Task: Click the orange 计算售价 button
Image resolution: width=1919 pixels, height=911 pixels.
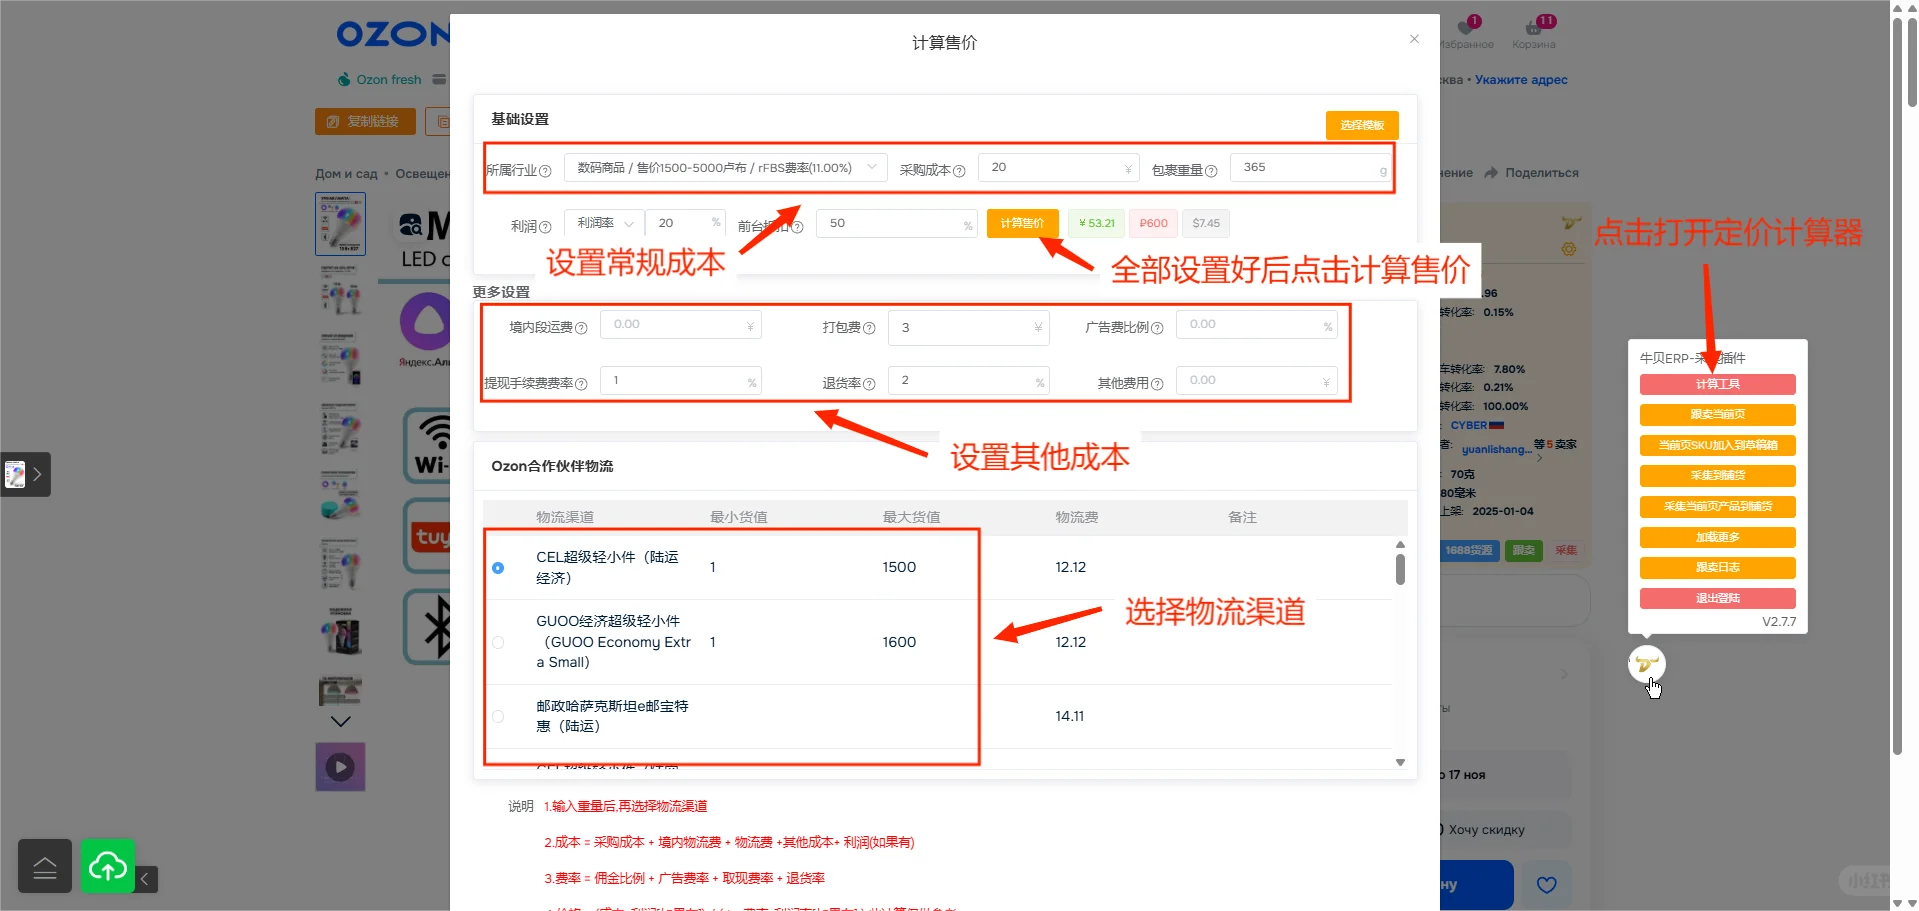Action: point(1022,223)
